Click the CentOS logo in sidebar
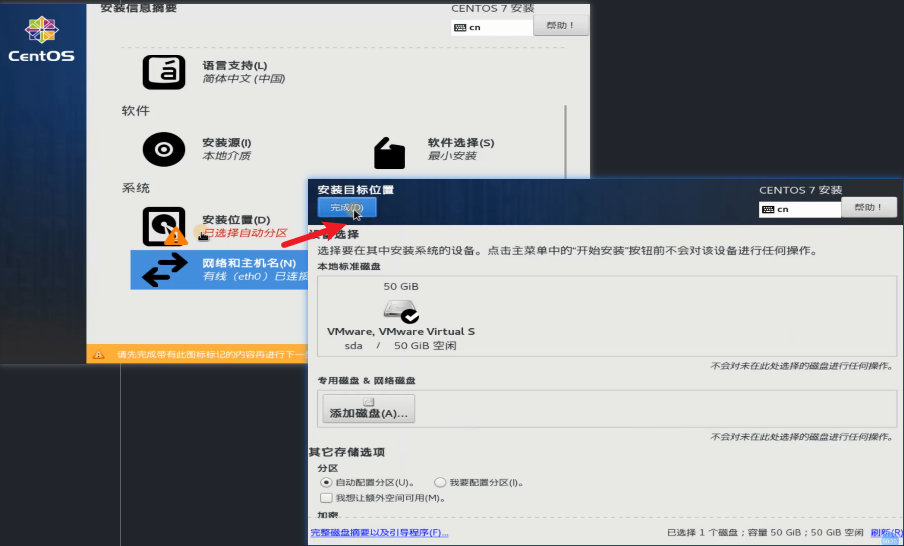The height and width of the screenshot is (546, 904). coord(42,39)
